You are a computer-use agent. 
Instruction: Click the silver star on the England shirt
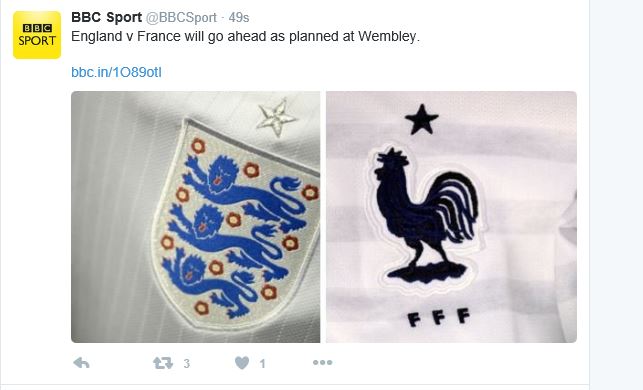(x=276, y=117)
